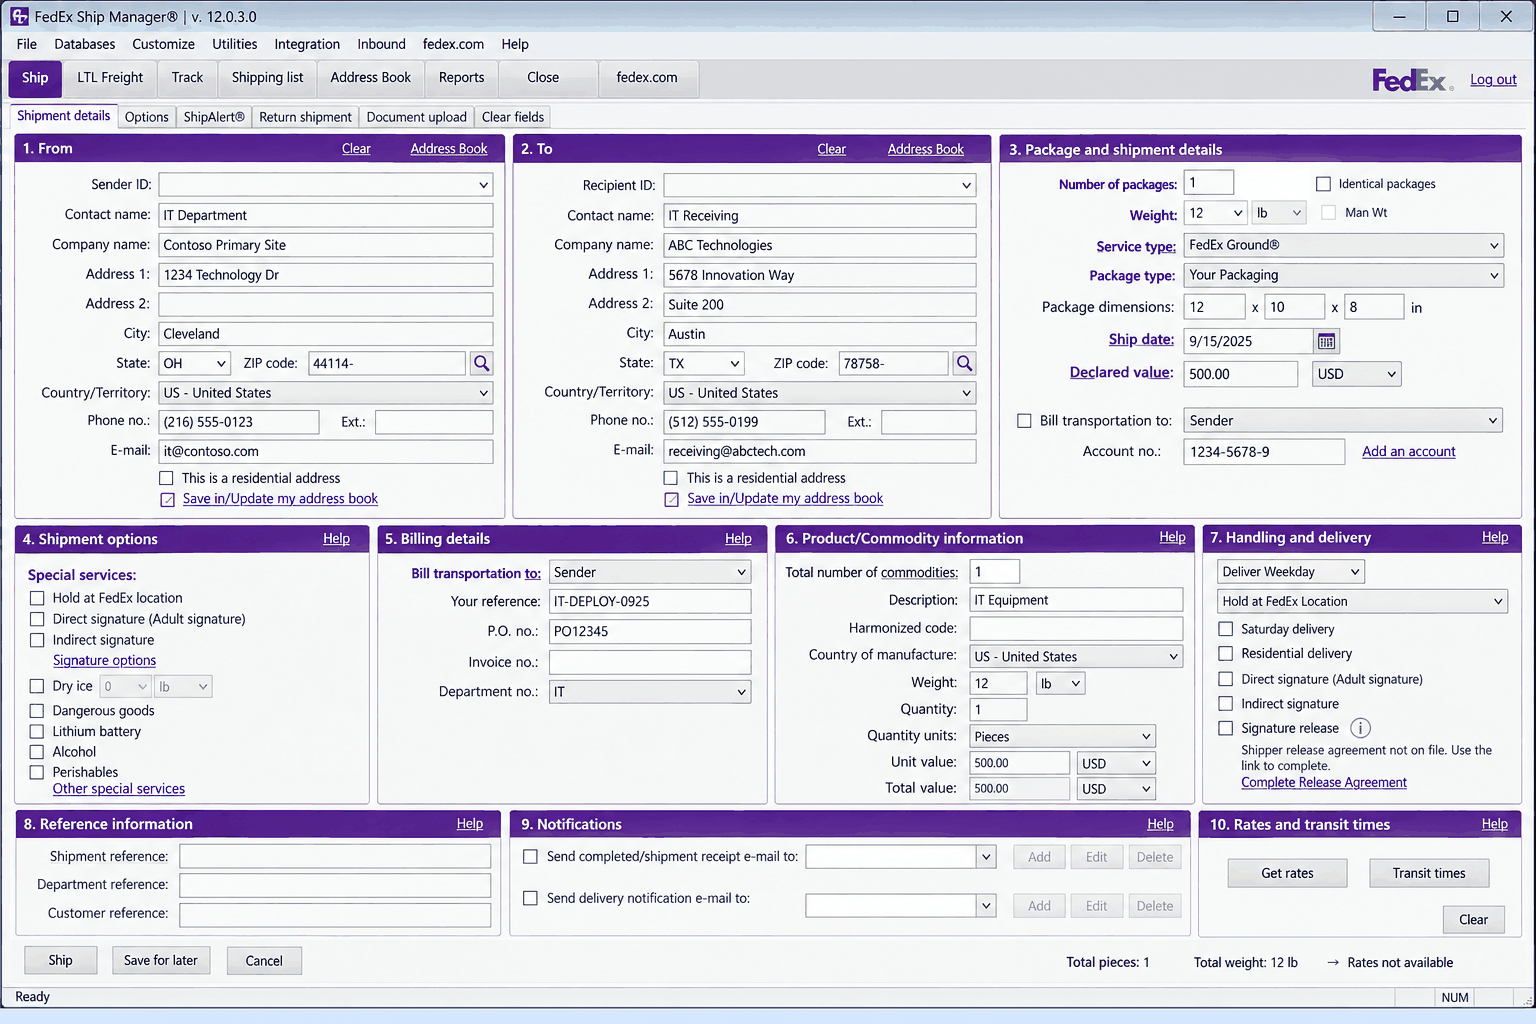Viewport: 1536px width, 1024px height.
Task: Click Signature options link
Action: pos(104,661)
